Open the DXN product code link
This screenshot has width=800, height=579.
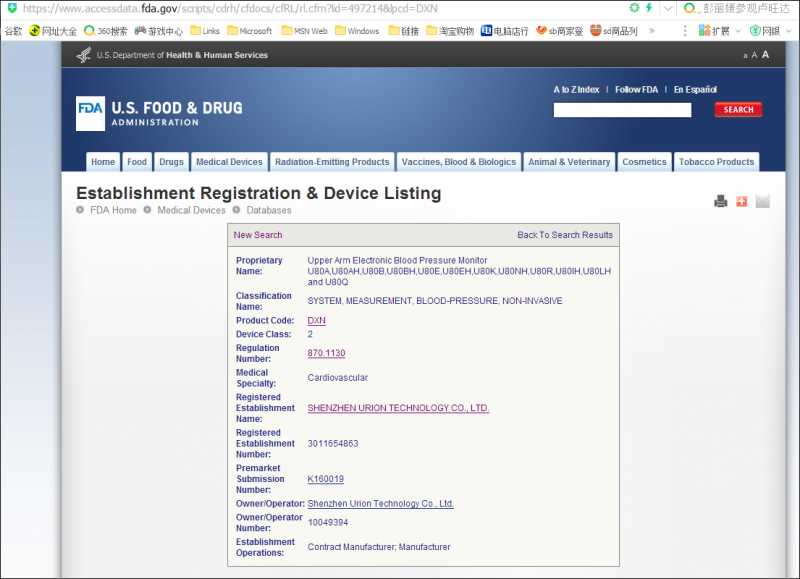316,321
